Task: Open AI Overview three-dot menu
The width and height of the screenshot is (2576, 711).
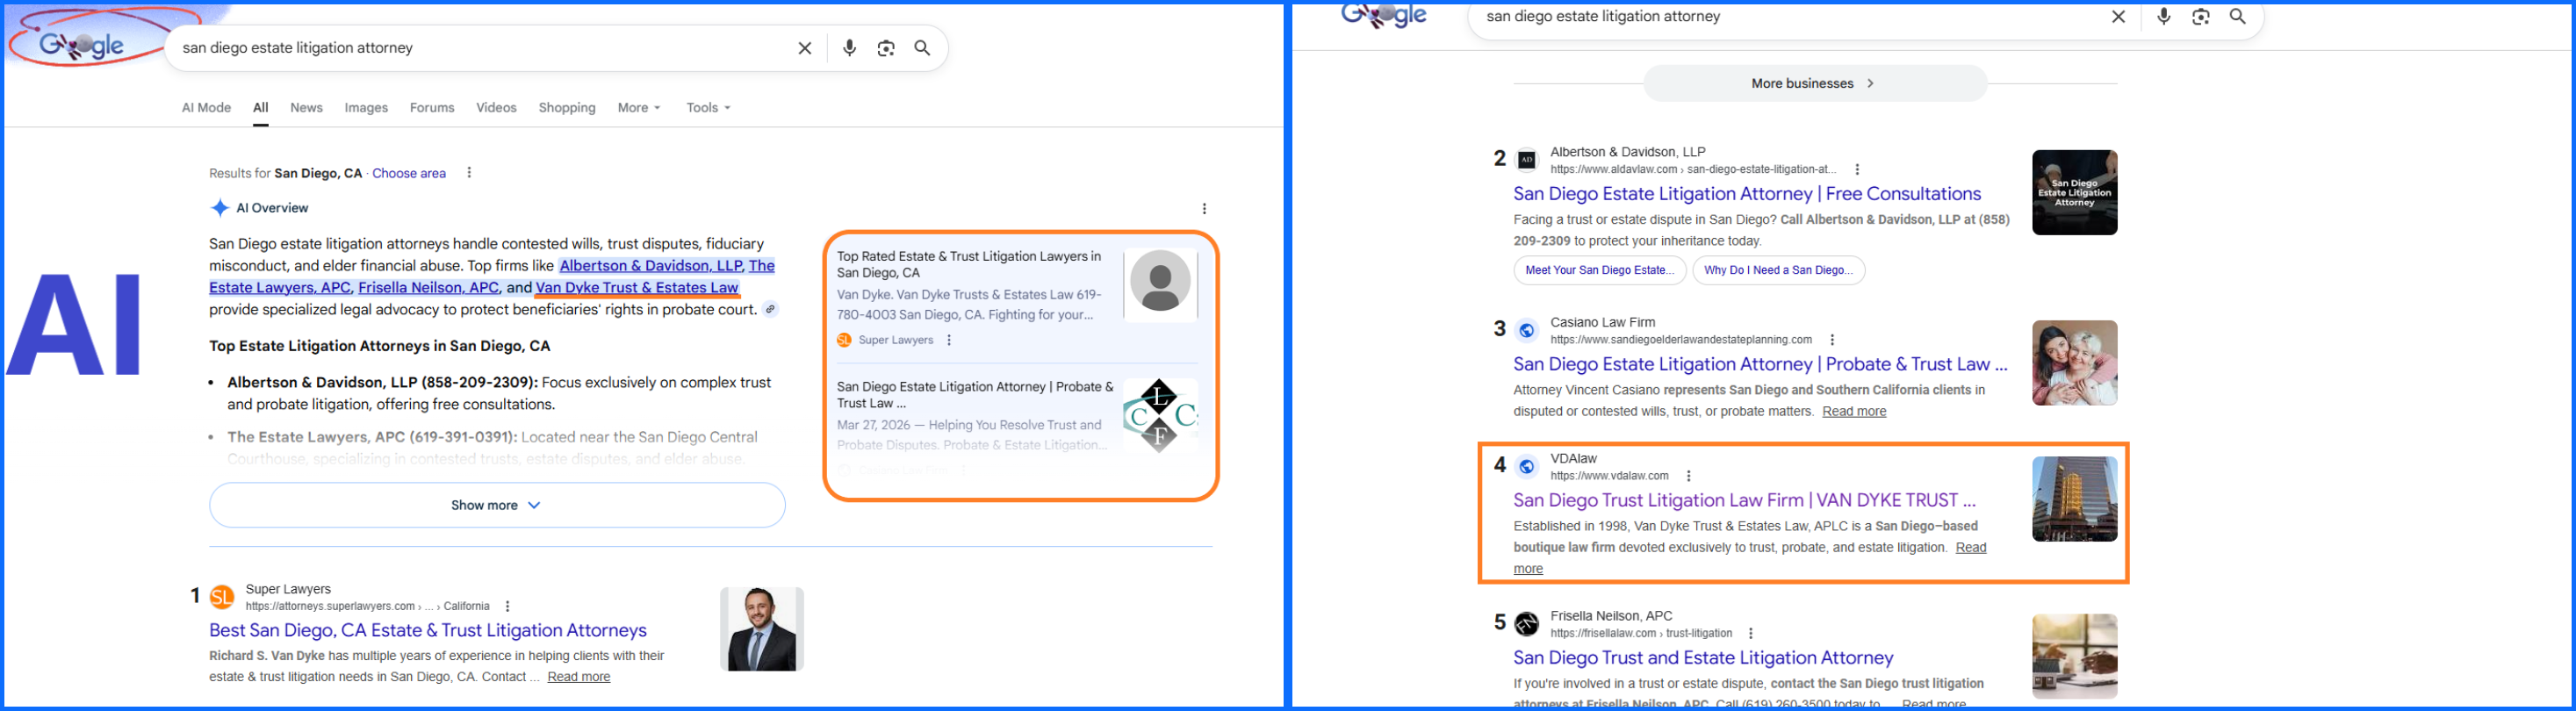Action: pos(1204,209)
